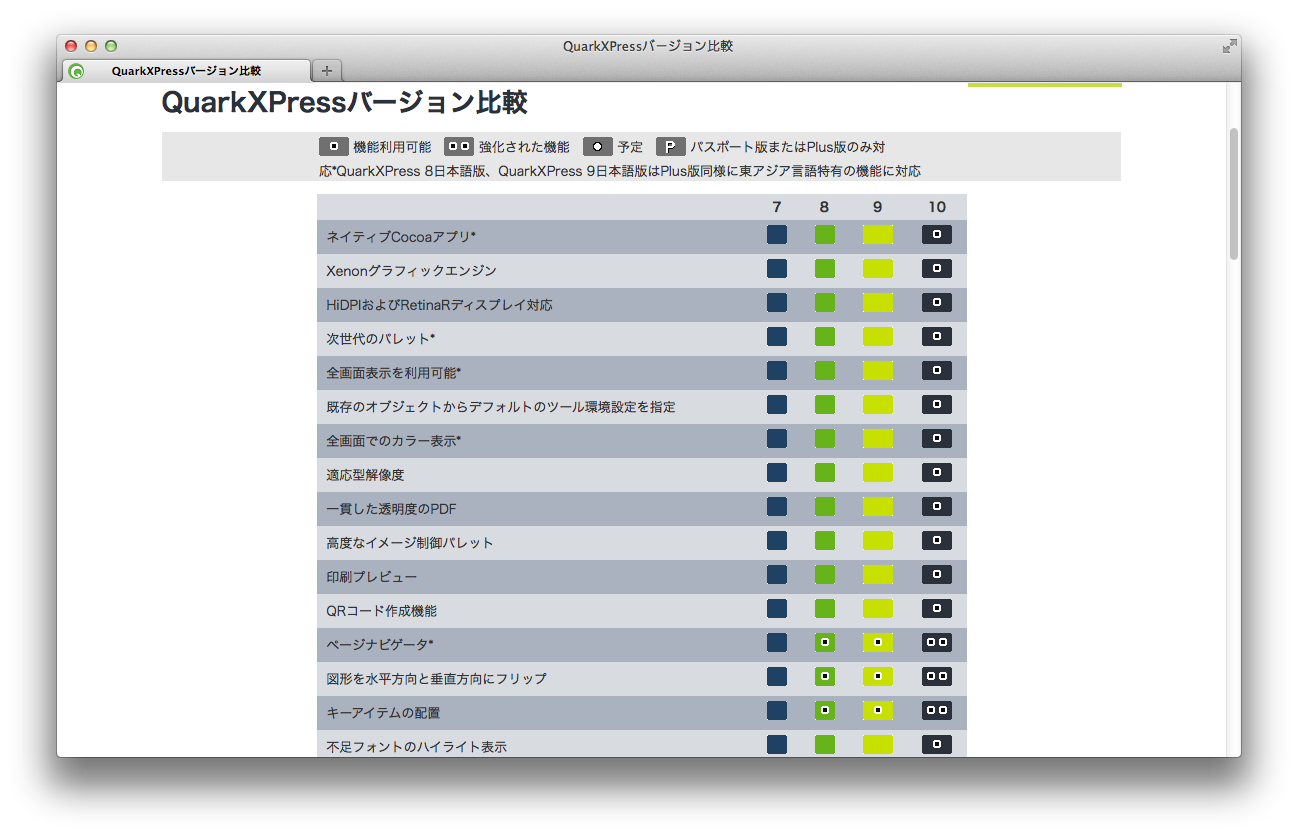Screen dimensions: 1298x836
Task: Click the fullscreen arrows in the title bar
Action: click(1228, 45)
